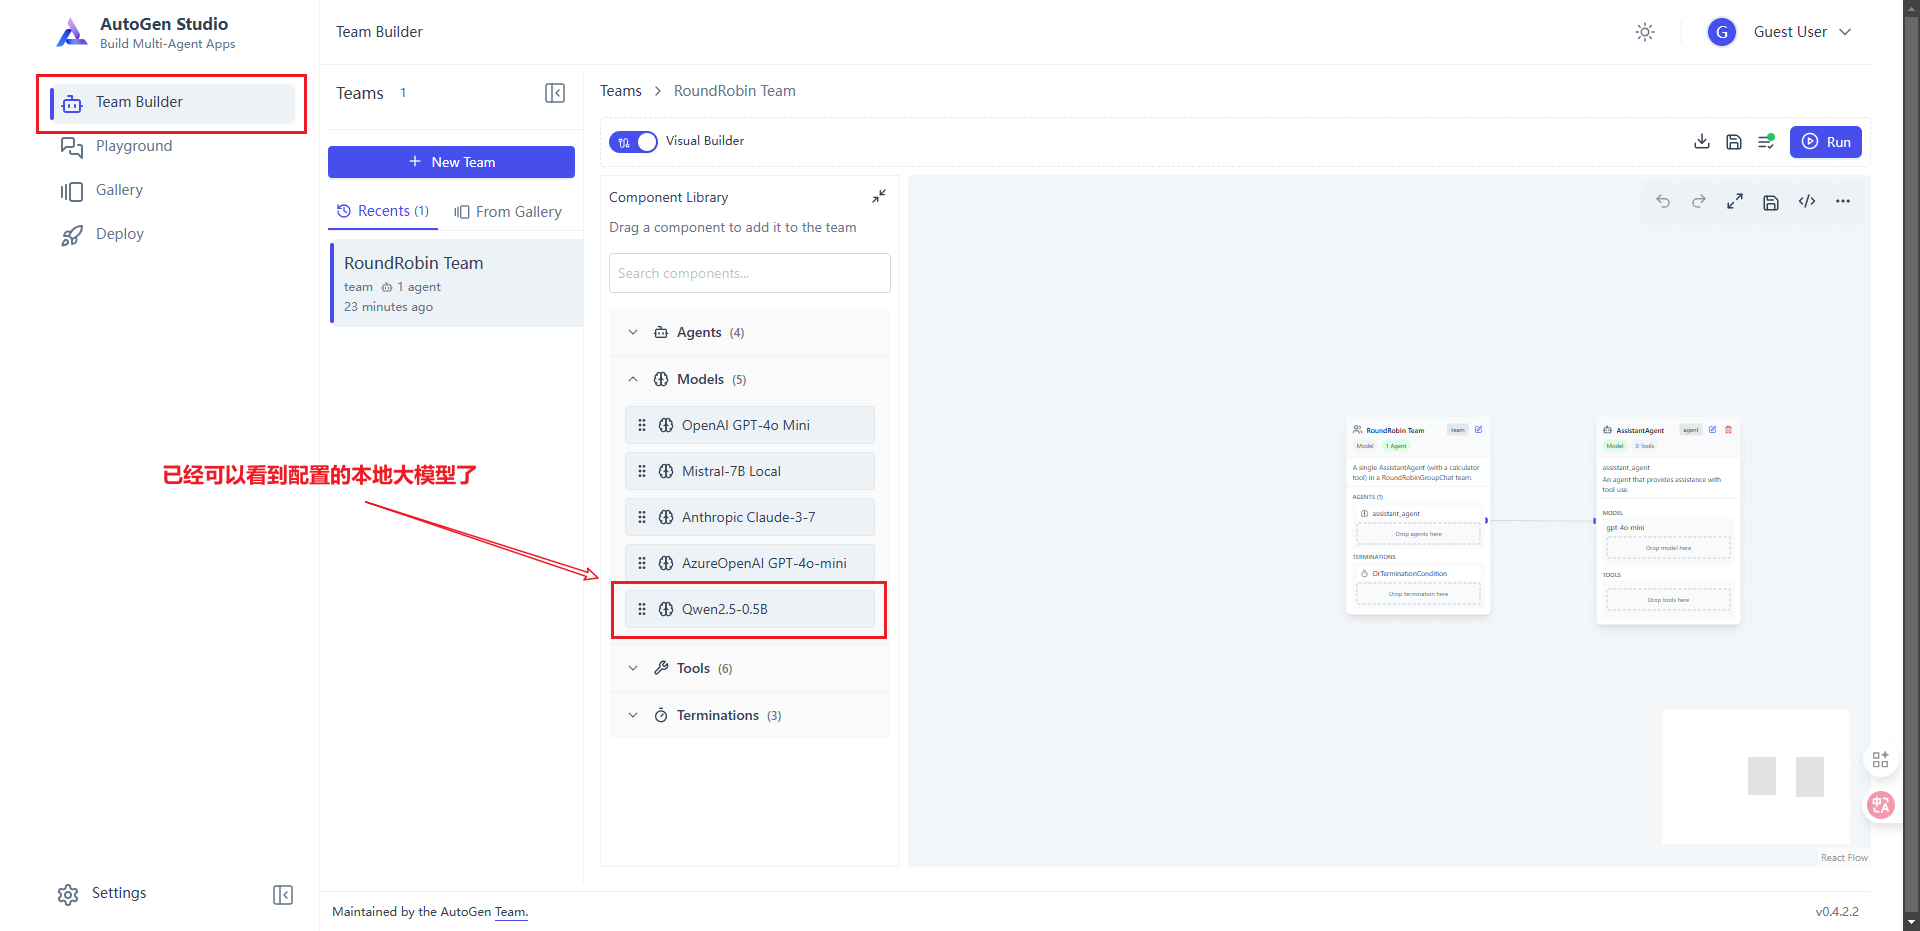Click assistant_agent in the team node
Image resolution: width=1920 pixels, height=931 pixels.
pos(1396,514)
